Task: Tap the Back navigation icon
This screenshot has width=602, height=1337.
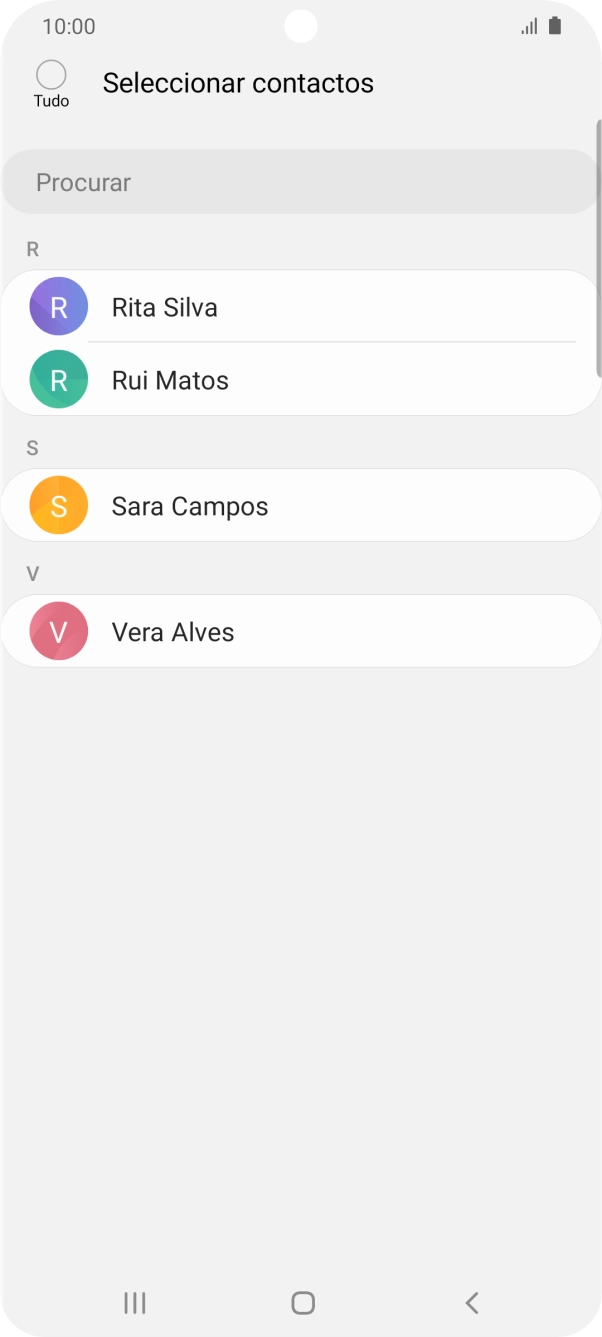Action: [470, 1302]
